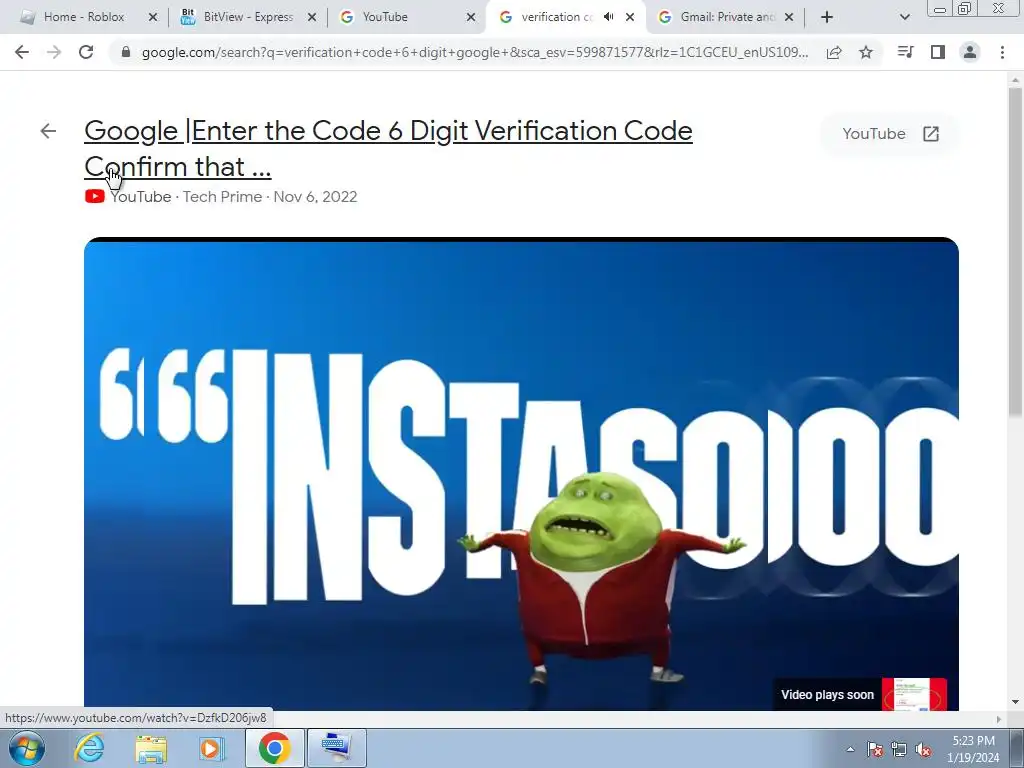Select the Chrome taskbar button
The image size is (1024, 768).
(274, 748)
